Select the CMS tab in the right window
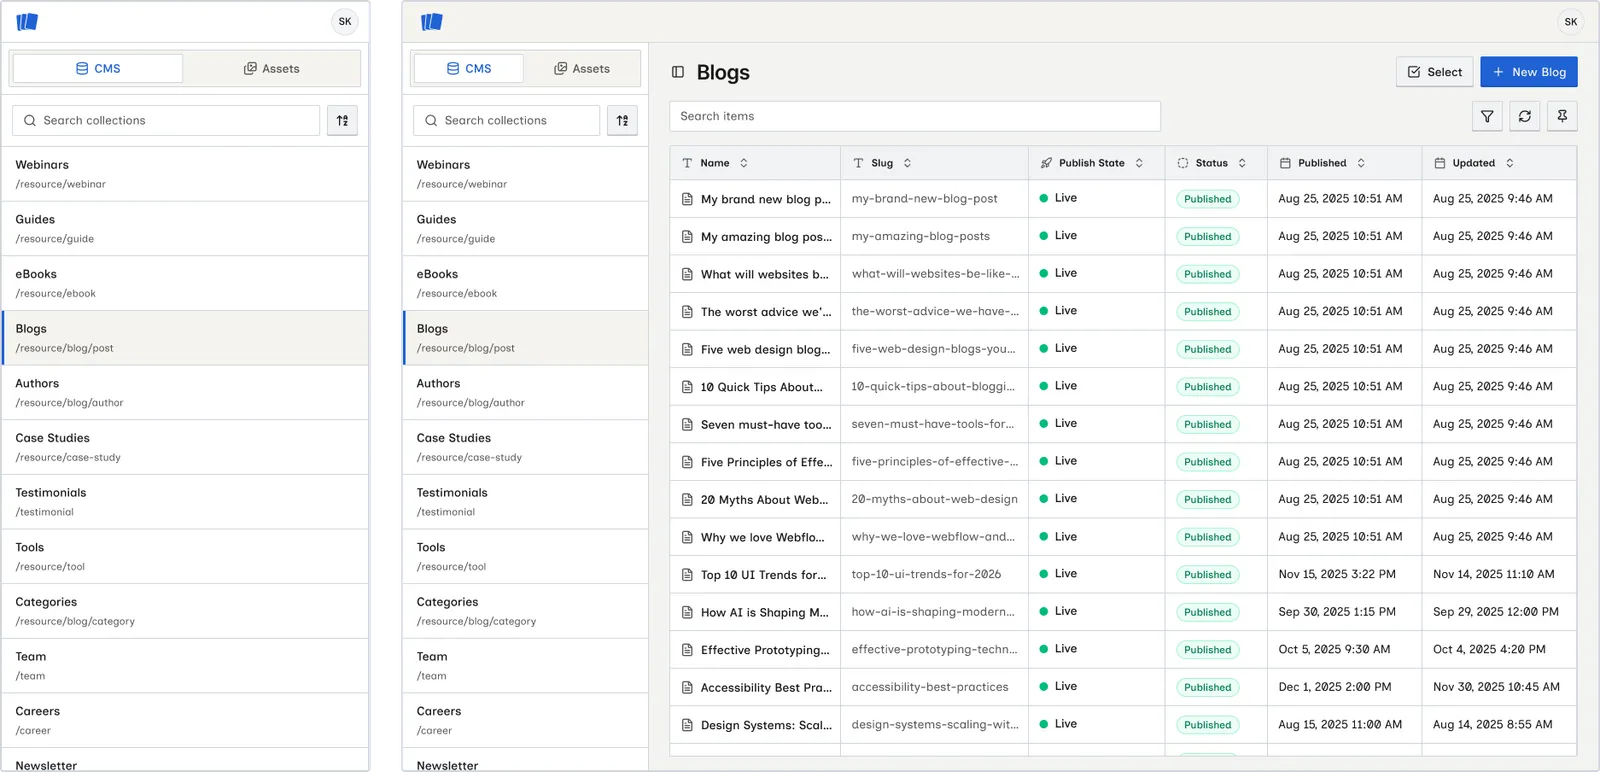 point(469,69)
